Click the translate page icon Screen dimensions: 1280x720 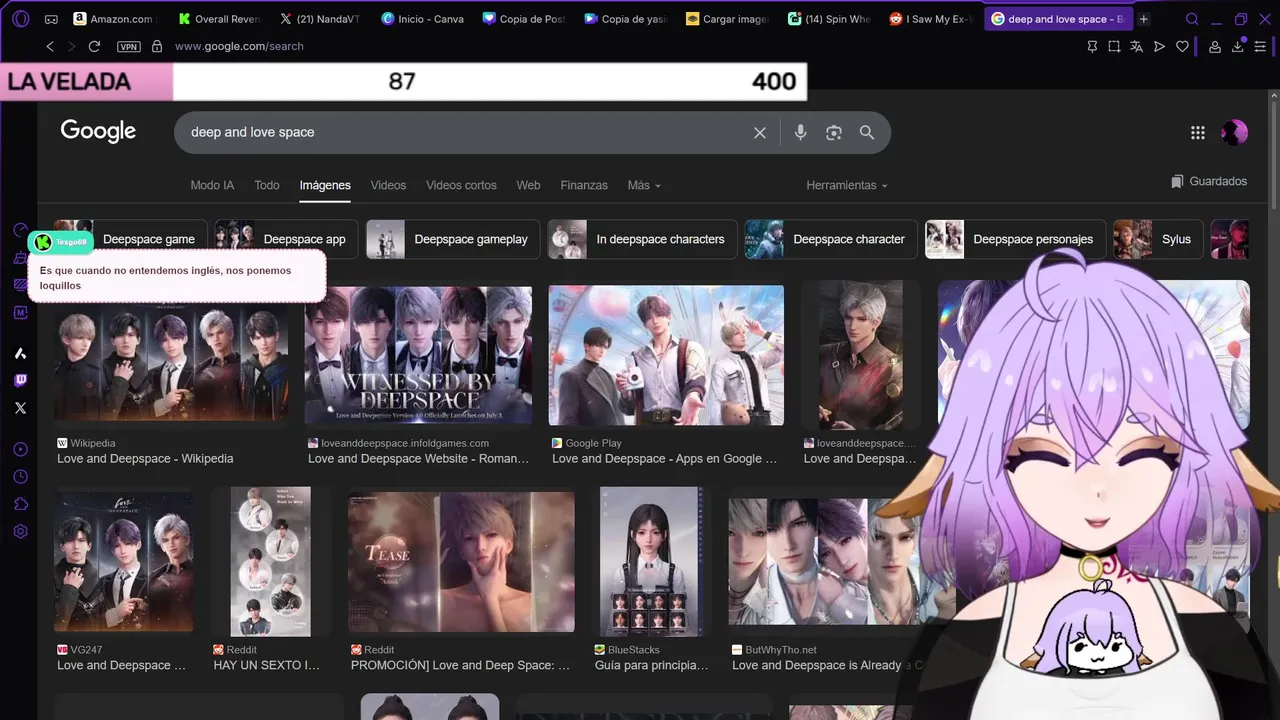1137,46
